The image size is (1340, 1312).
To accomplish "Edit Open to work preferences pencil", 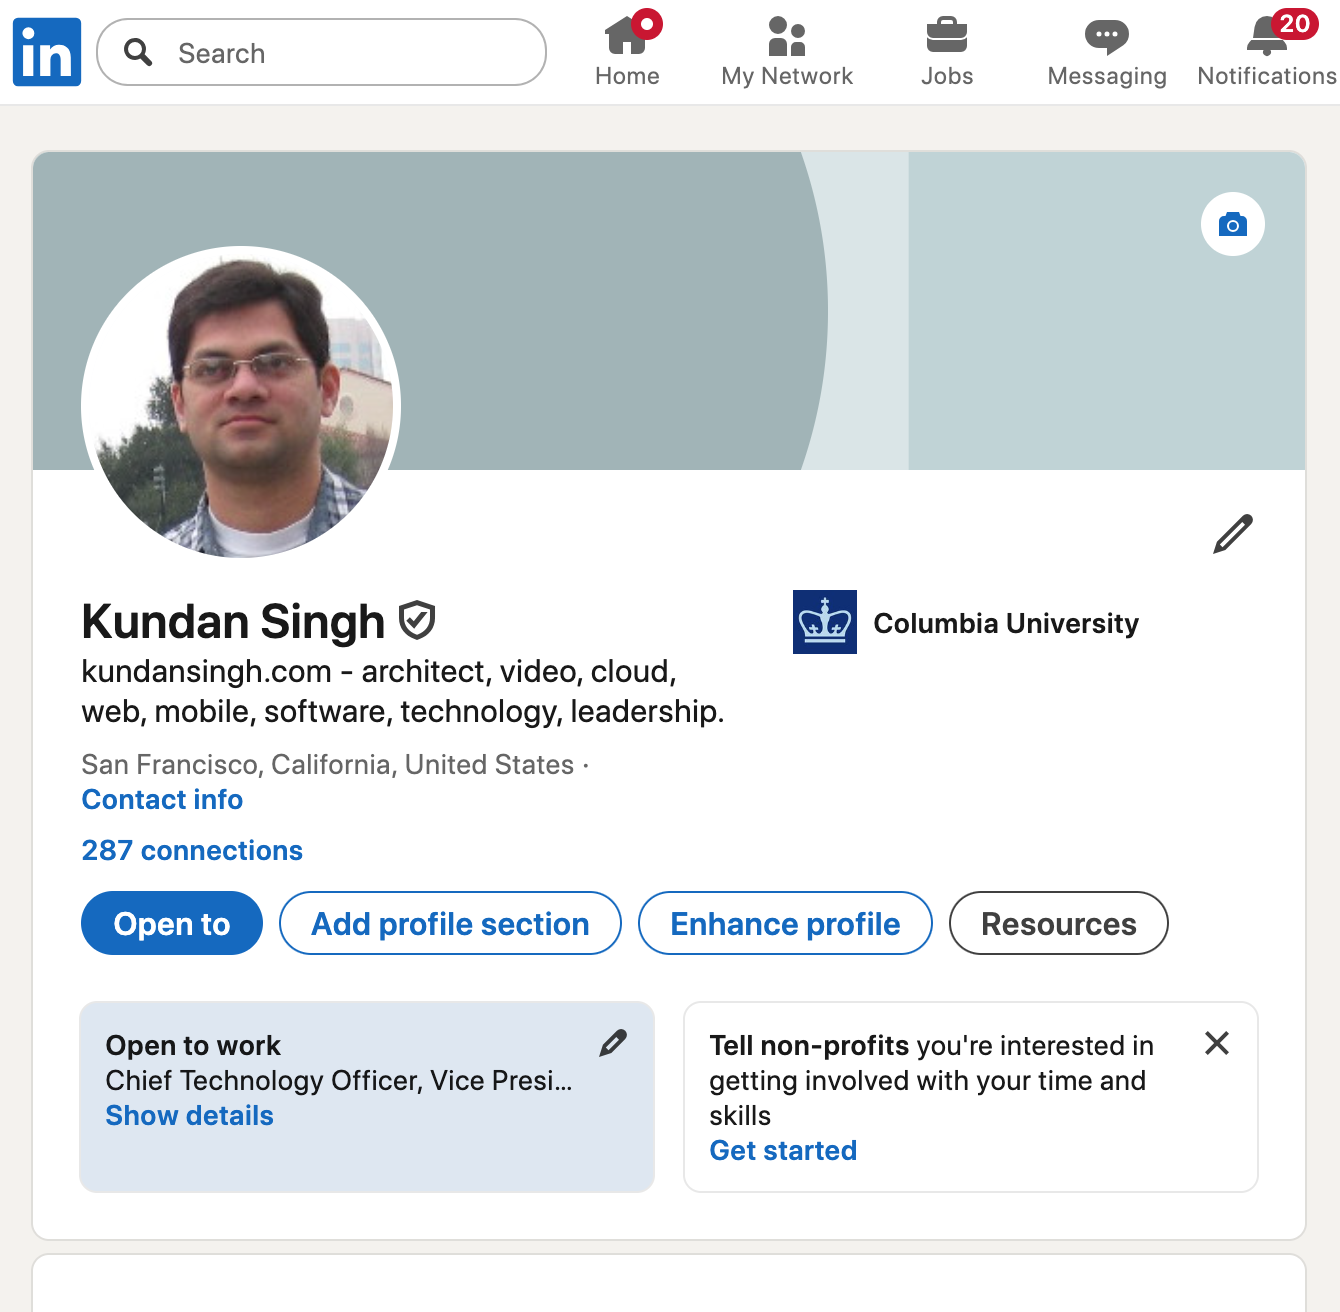I will pos(613,1044).
